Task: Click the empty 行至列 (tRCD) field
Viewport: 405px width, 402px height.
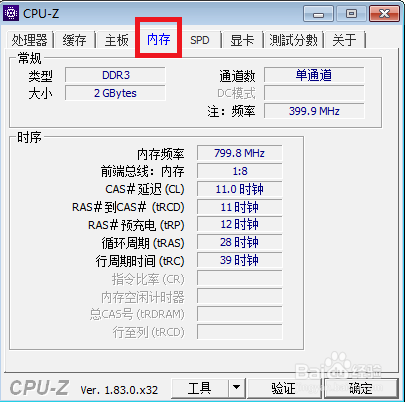Action: (240, 332)
